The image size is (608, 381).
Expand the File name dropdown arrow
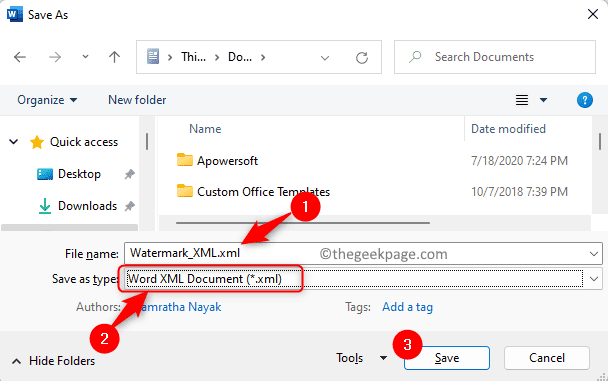(x=594, y=254)
